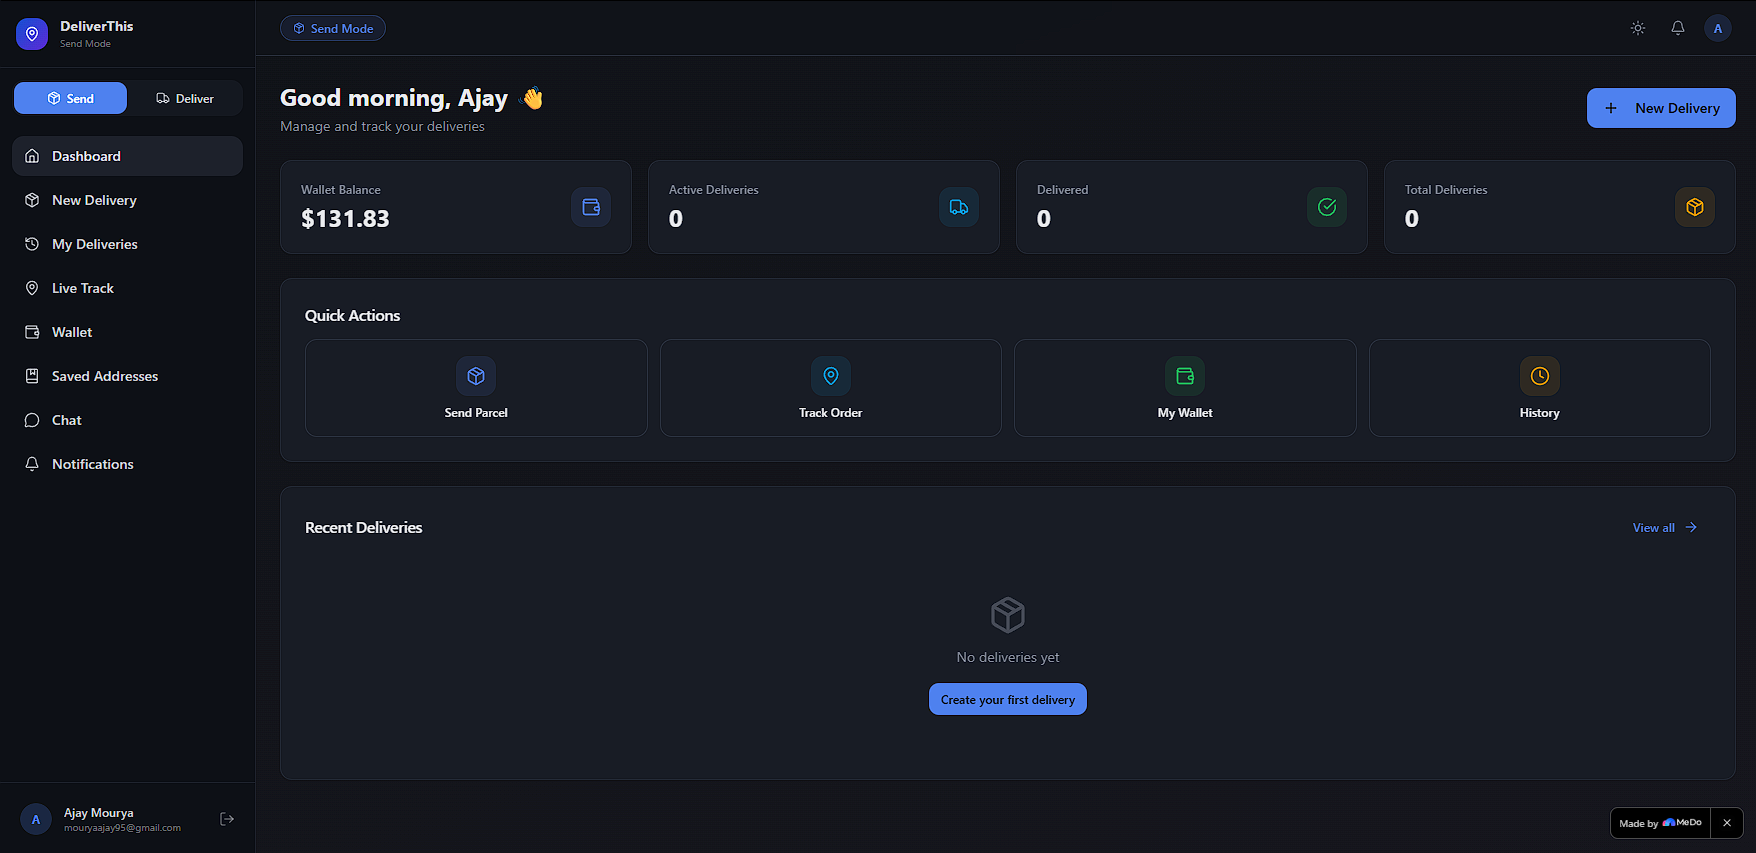Click the Active Deliveries label
Image resolution: width=1756 pixels, height=853 pixels.
(x=714, y=190)
